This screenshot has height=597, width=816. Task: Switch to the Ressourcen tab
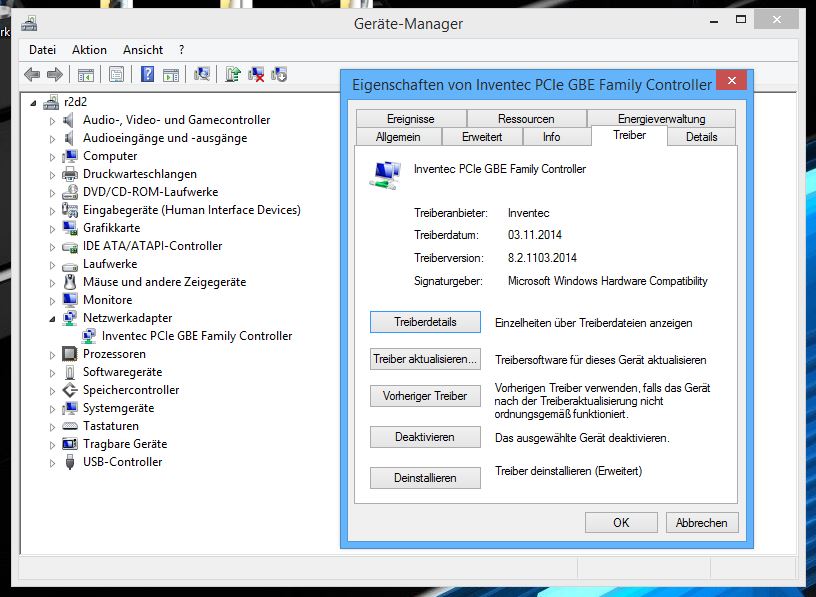point(526,119)
